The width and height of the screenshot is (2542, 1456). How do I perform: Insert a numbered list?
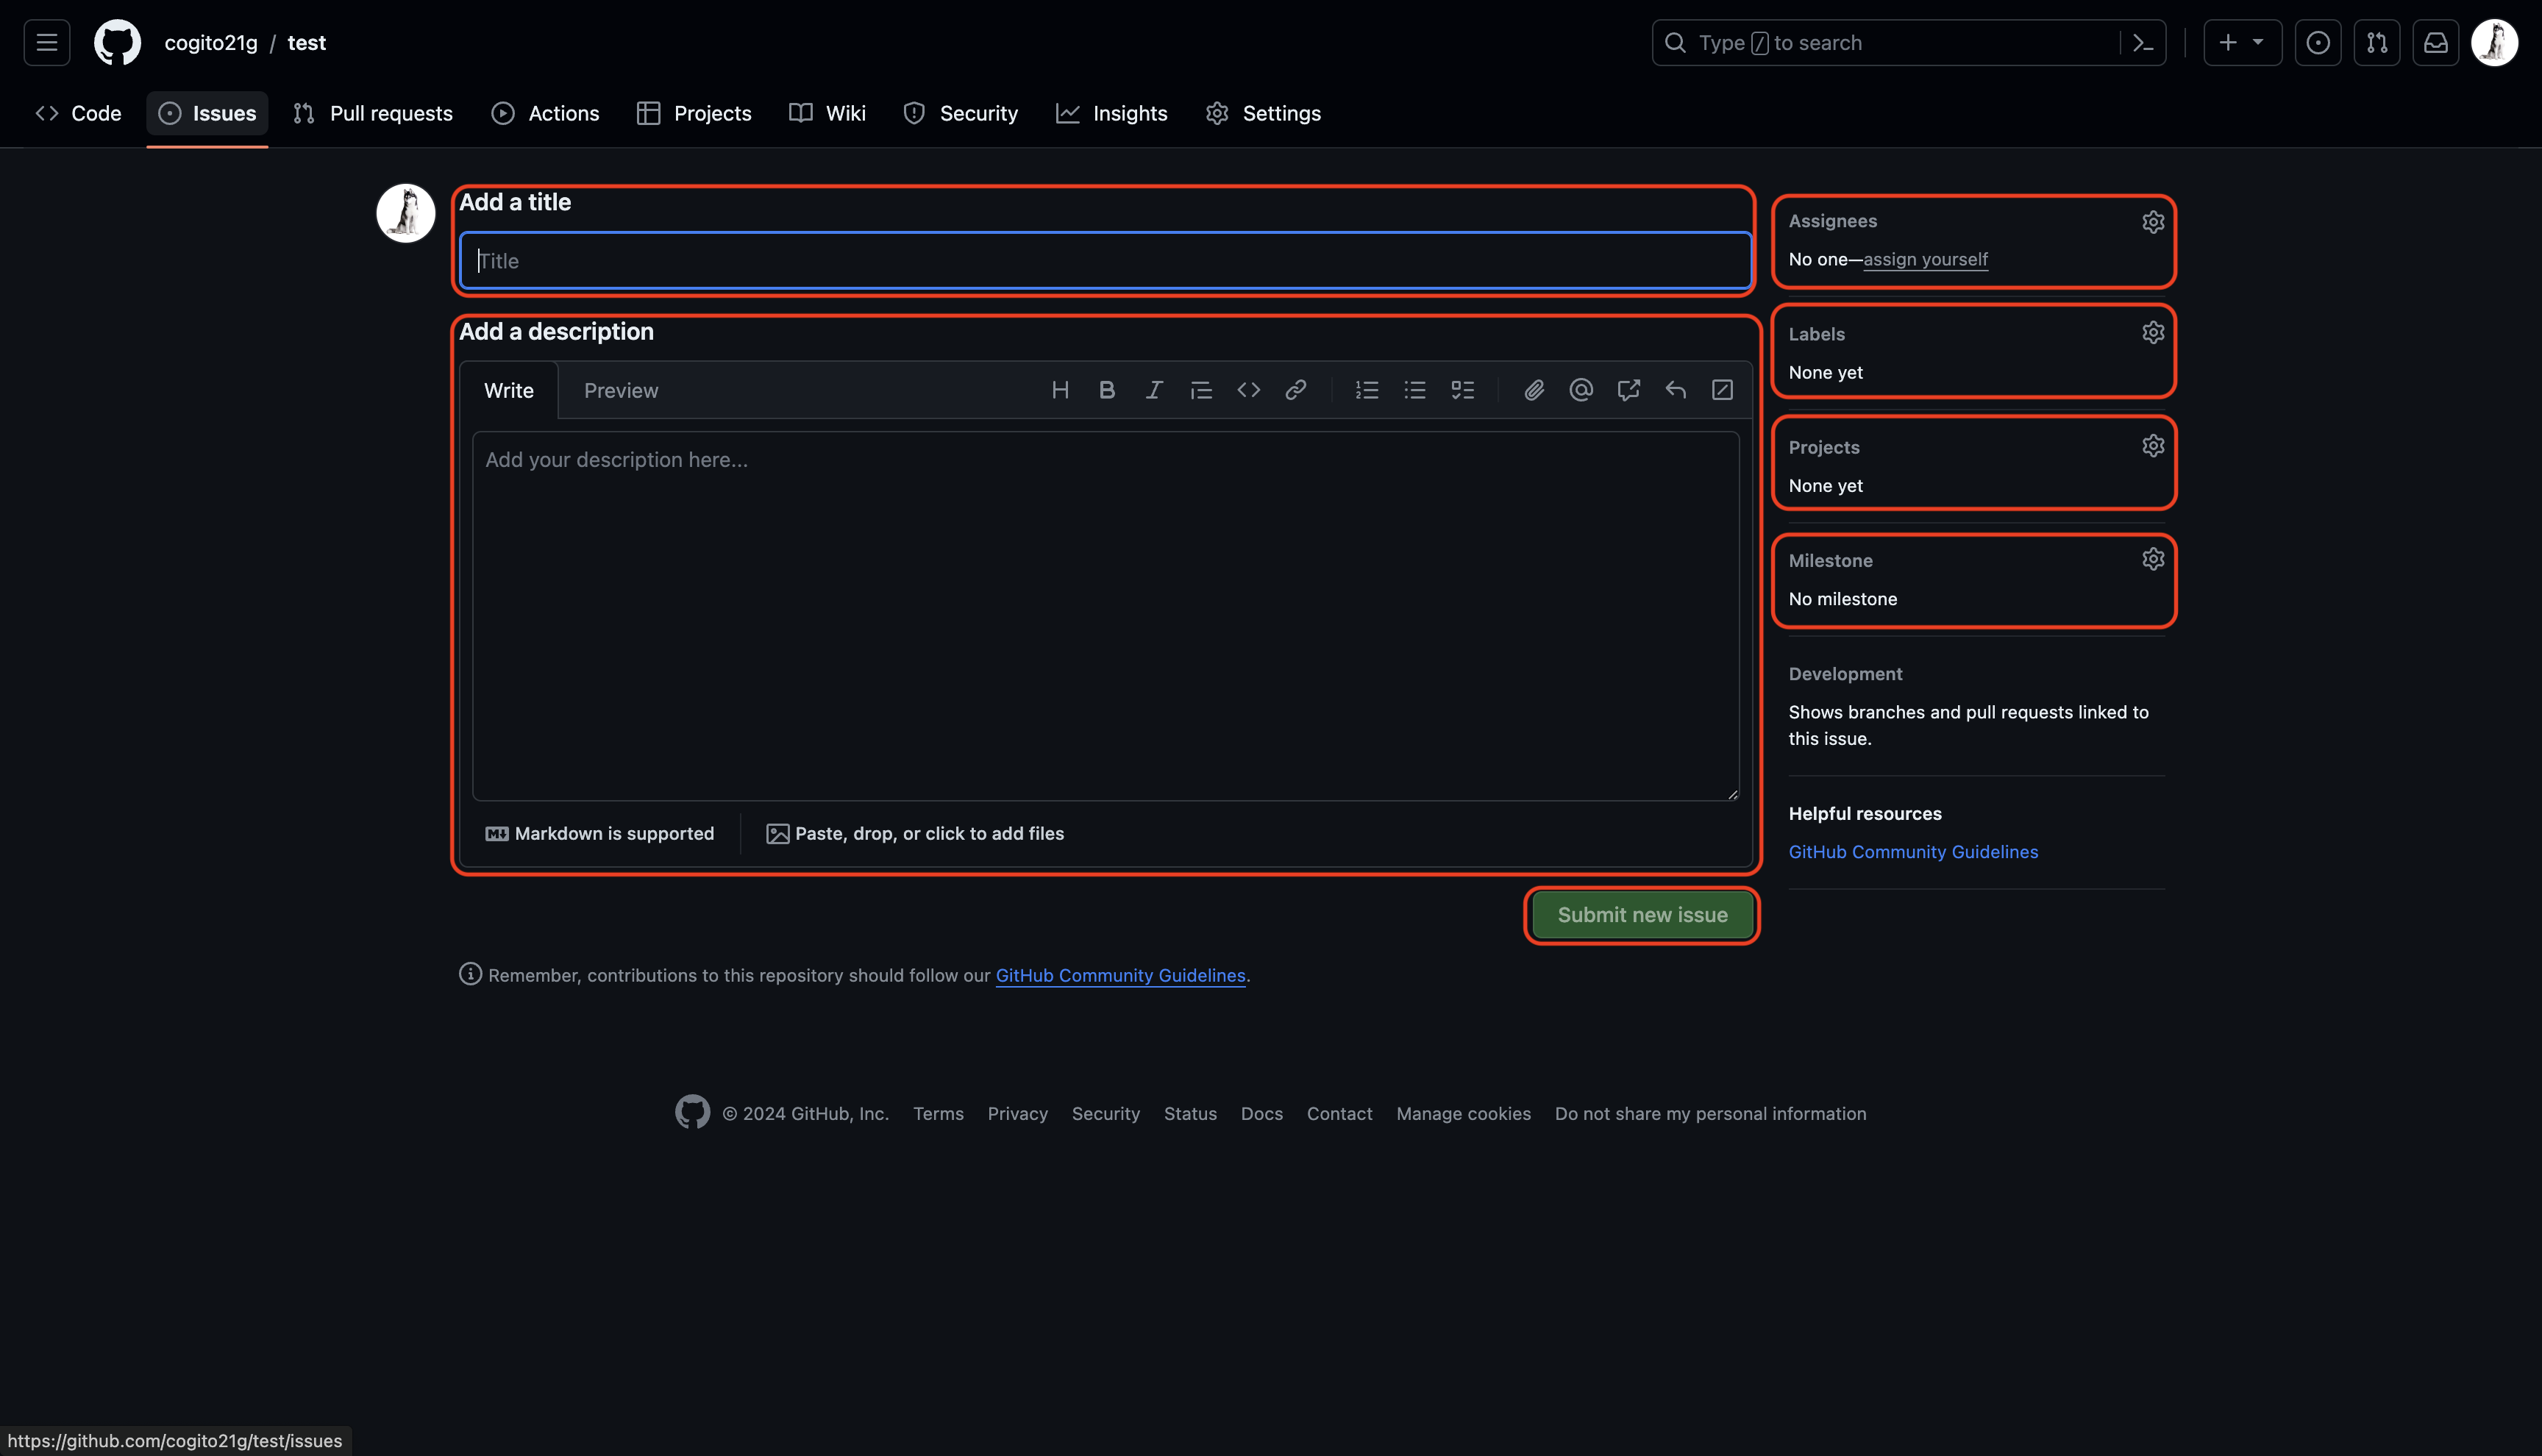pos(1367,390)
